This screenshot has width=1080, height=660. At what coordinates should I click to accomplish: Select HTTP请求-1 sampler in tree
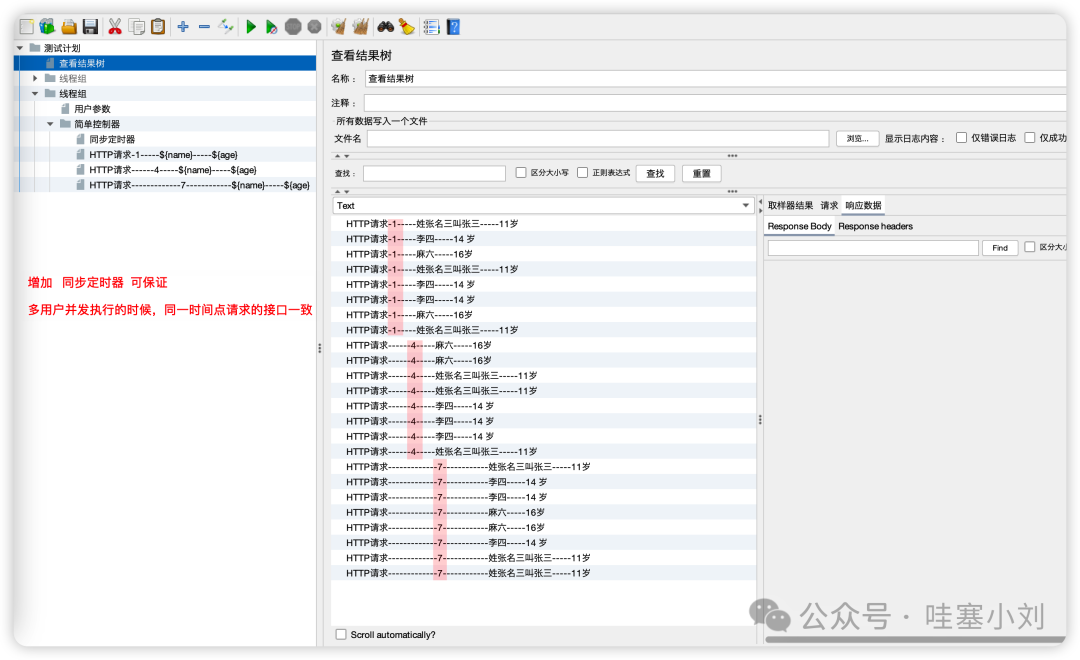[x=165, y=154]
